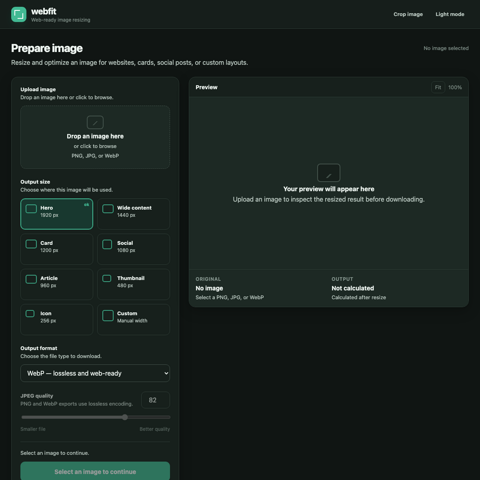Image resolution: width=480 pixels, height=480 pixels.
Task: Click the Drop an image here dropzone
Action: (x=95, y=137)
